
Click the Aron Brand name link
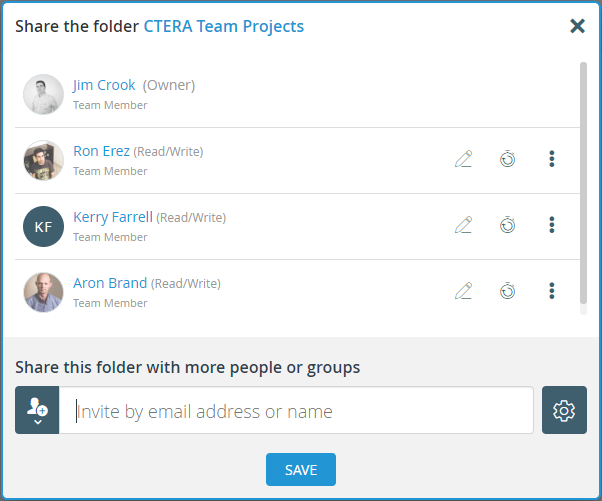(x=110, y=283)
